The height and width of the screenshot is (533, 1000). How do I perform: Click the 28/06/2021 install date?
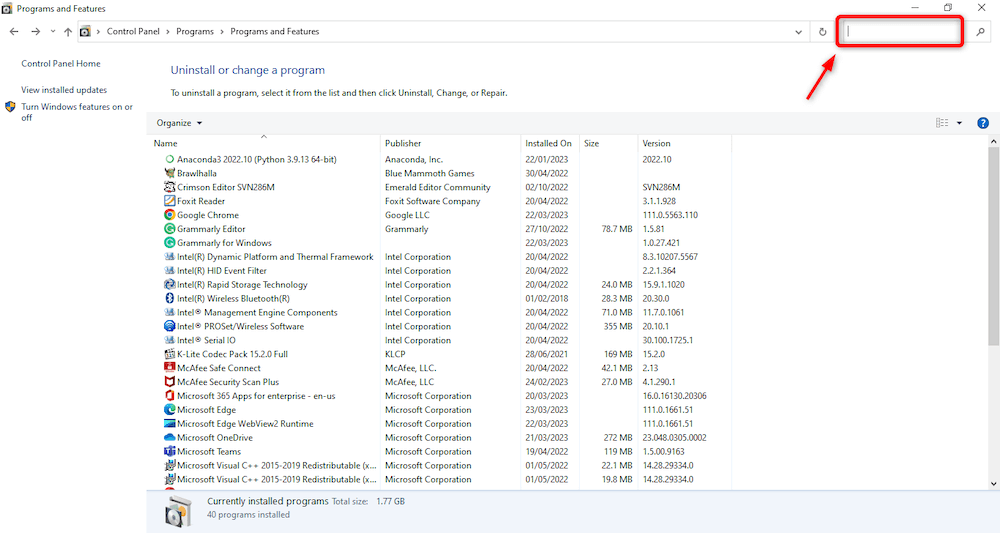click(x=547, y=354)
